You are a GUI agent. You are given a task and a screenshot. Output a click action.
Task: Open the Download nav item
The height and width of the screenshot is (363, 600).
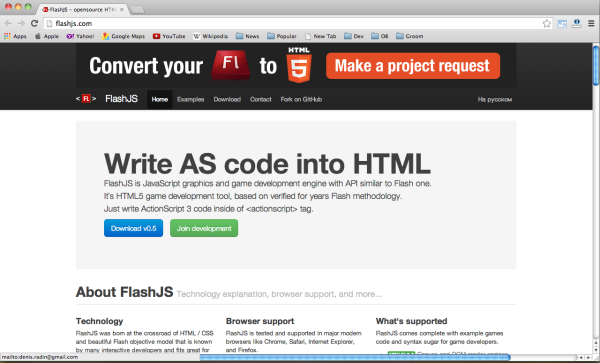click(x=227, y=99)
